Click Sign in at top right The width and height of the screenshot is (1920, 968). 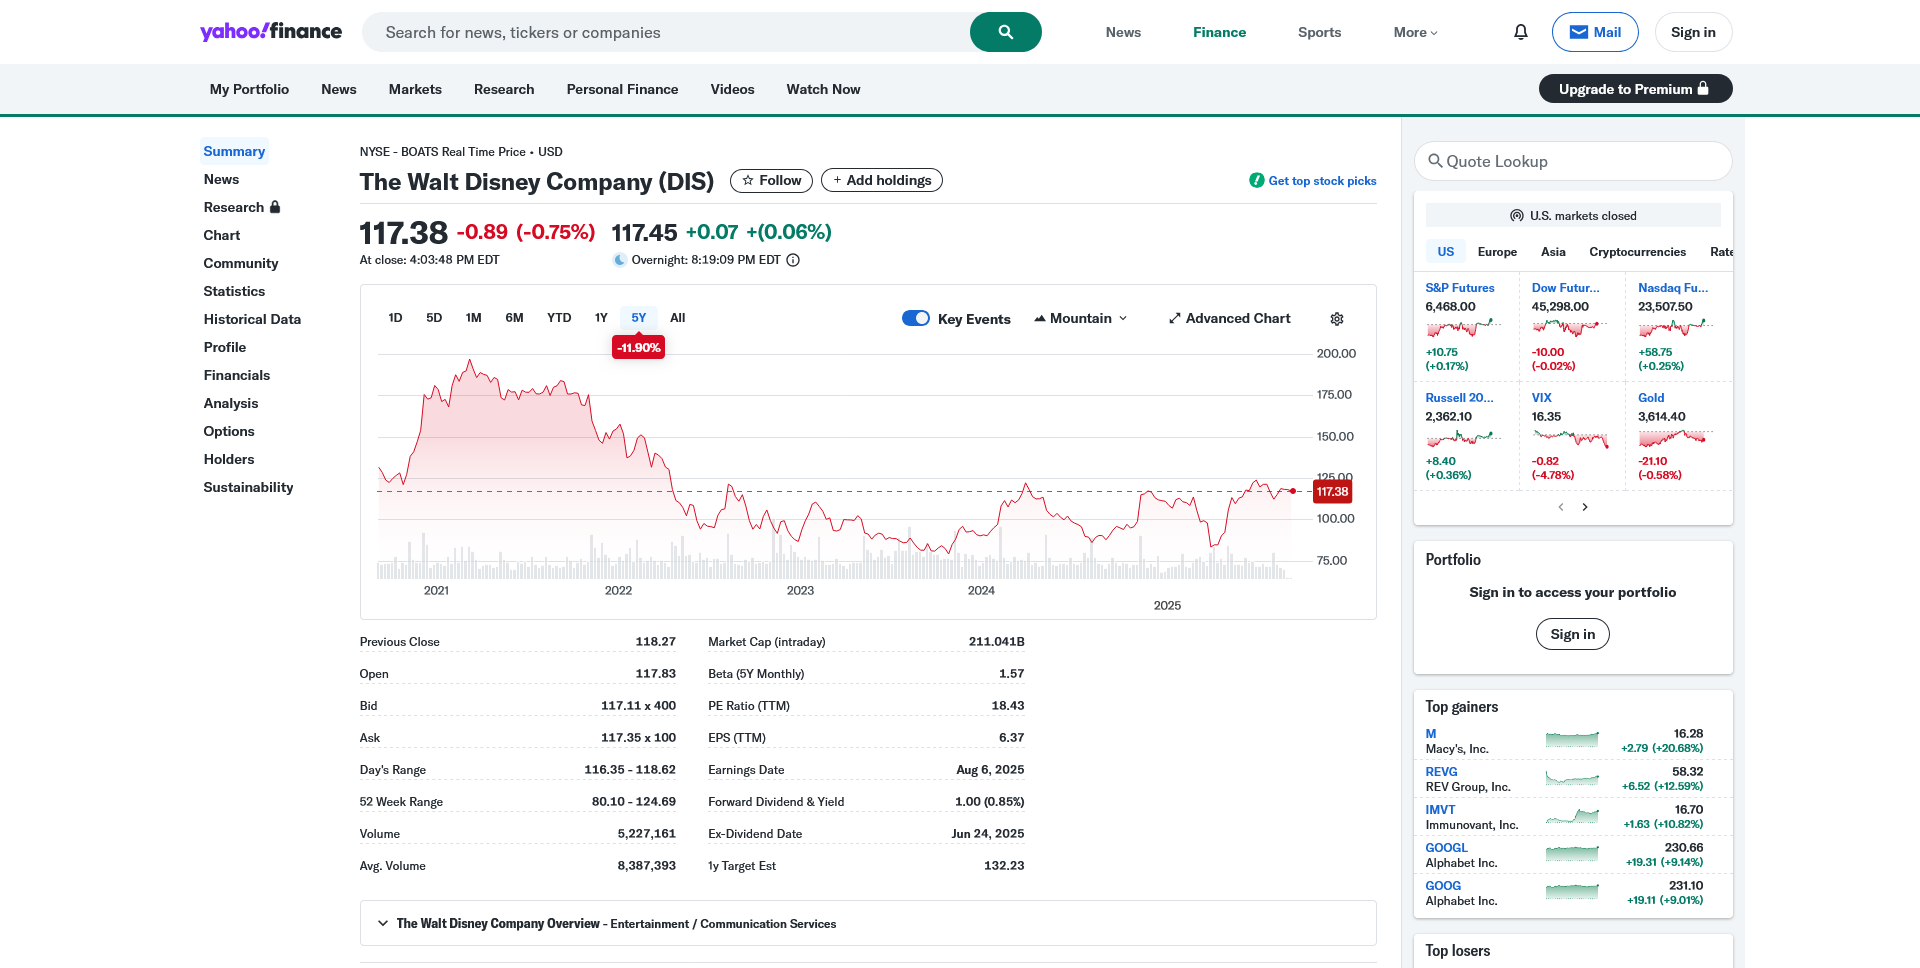coord(1693,32)
